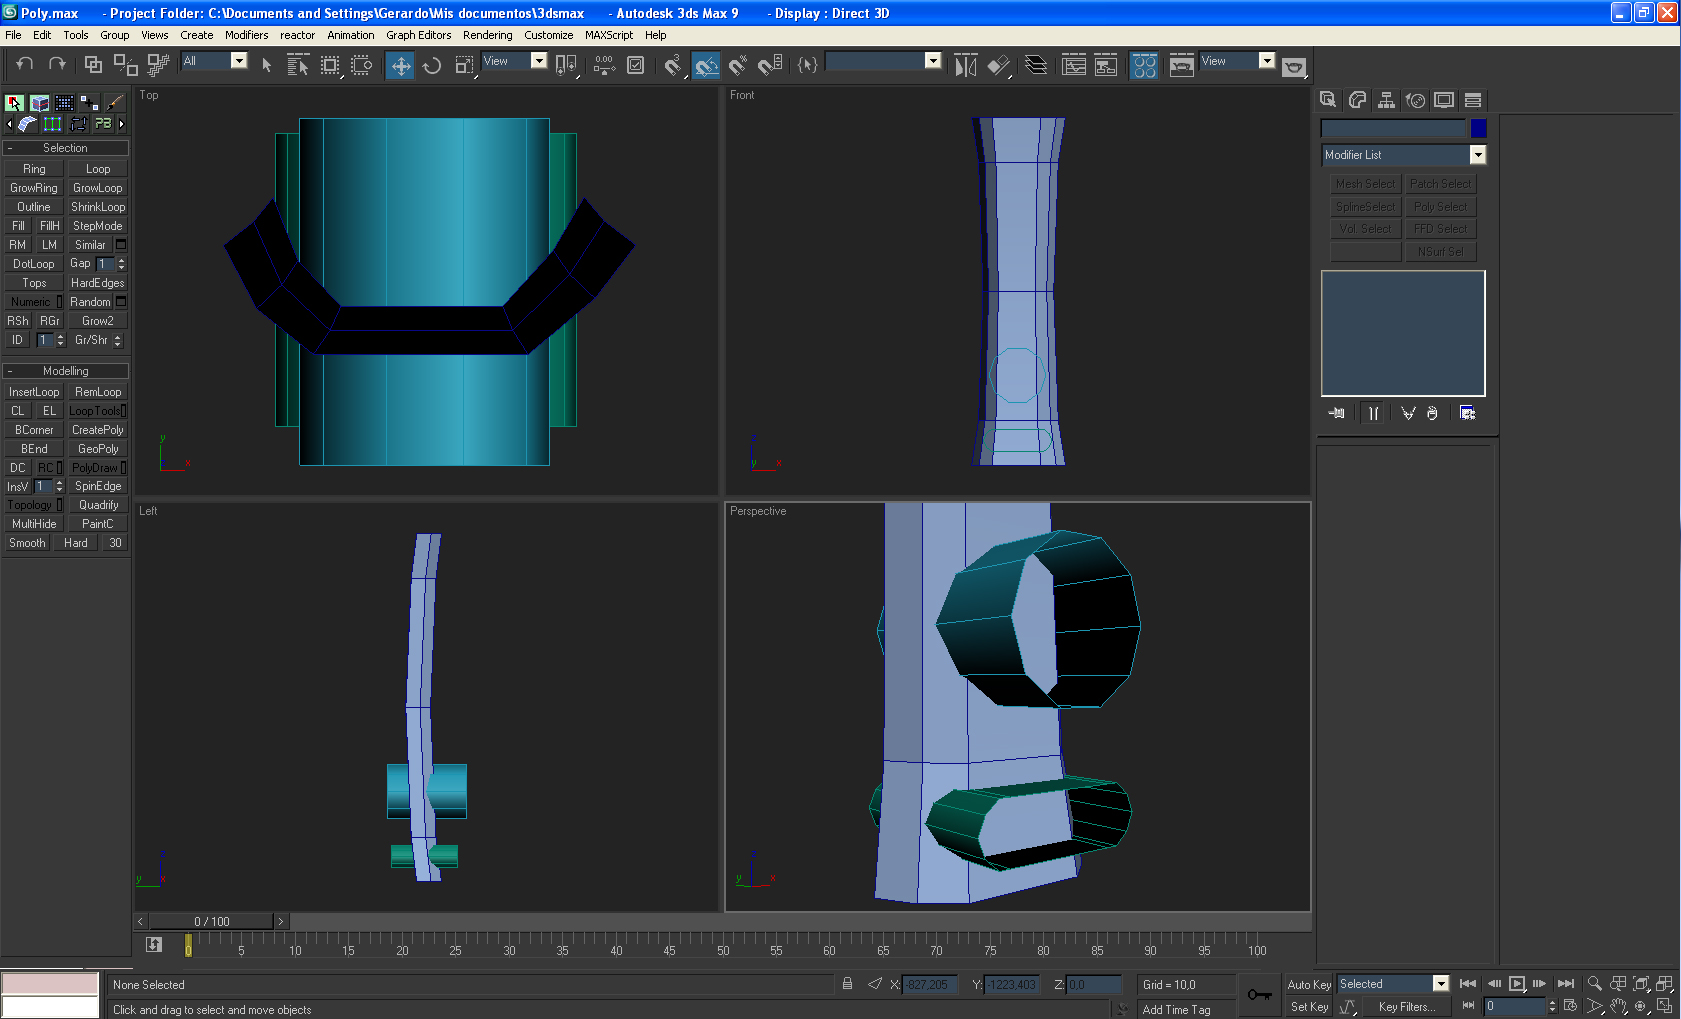This screenshot has height=1019, width=1681.
Task: Click the Redo arrow in the main toolbar
Action: pyautogui.click(x=57, y=65)
